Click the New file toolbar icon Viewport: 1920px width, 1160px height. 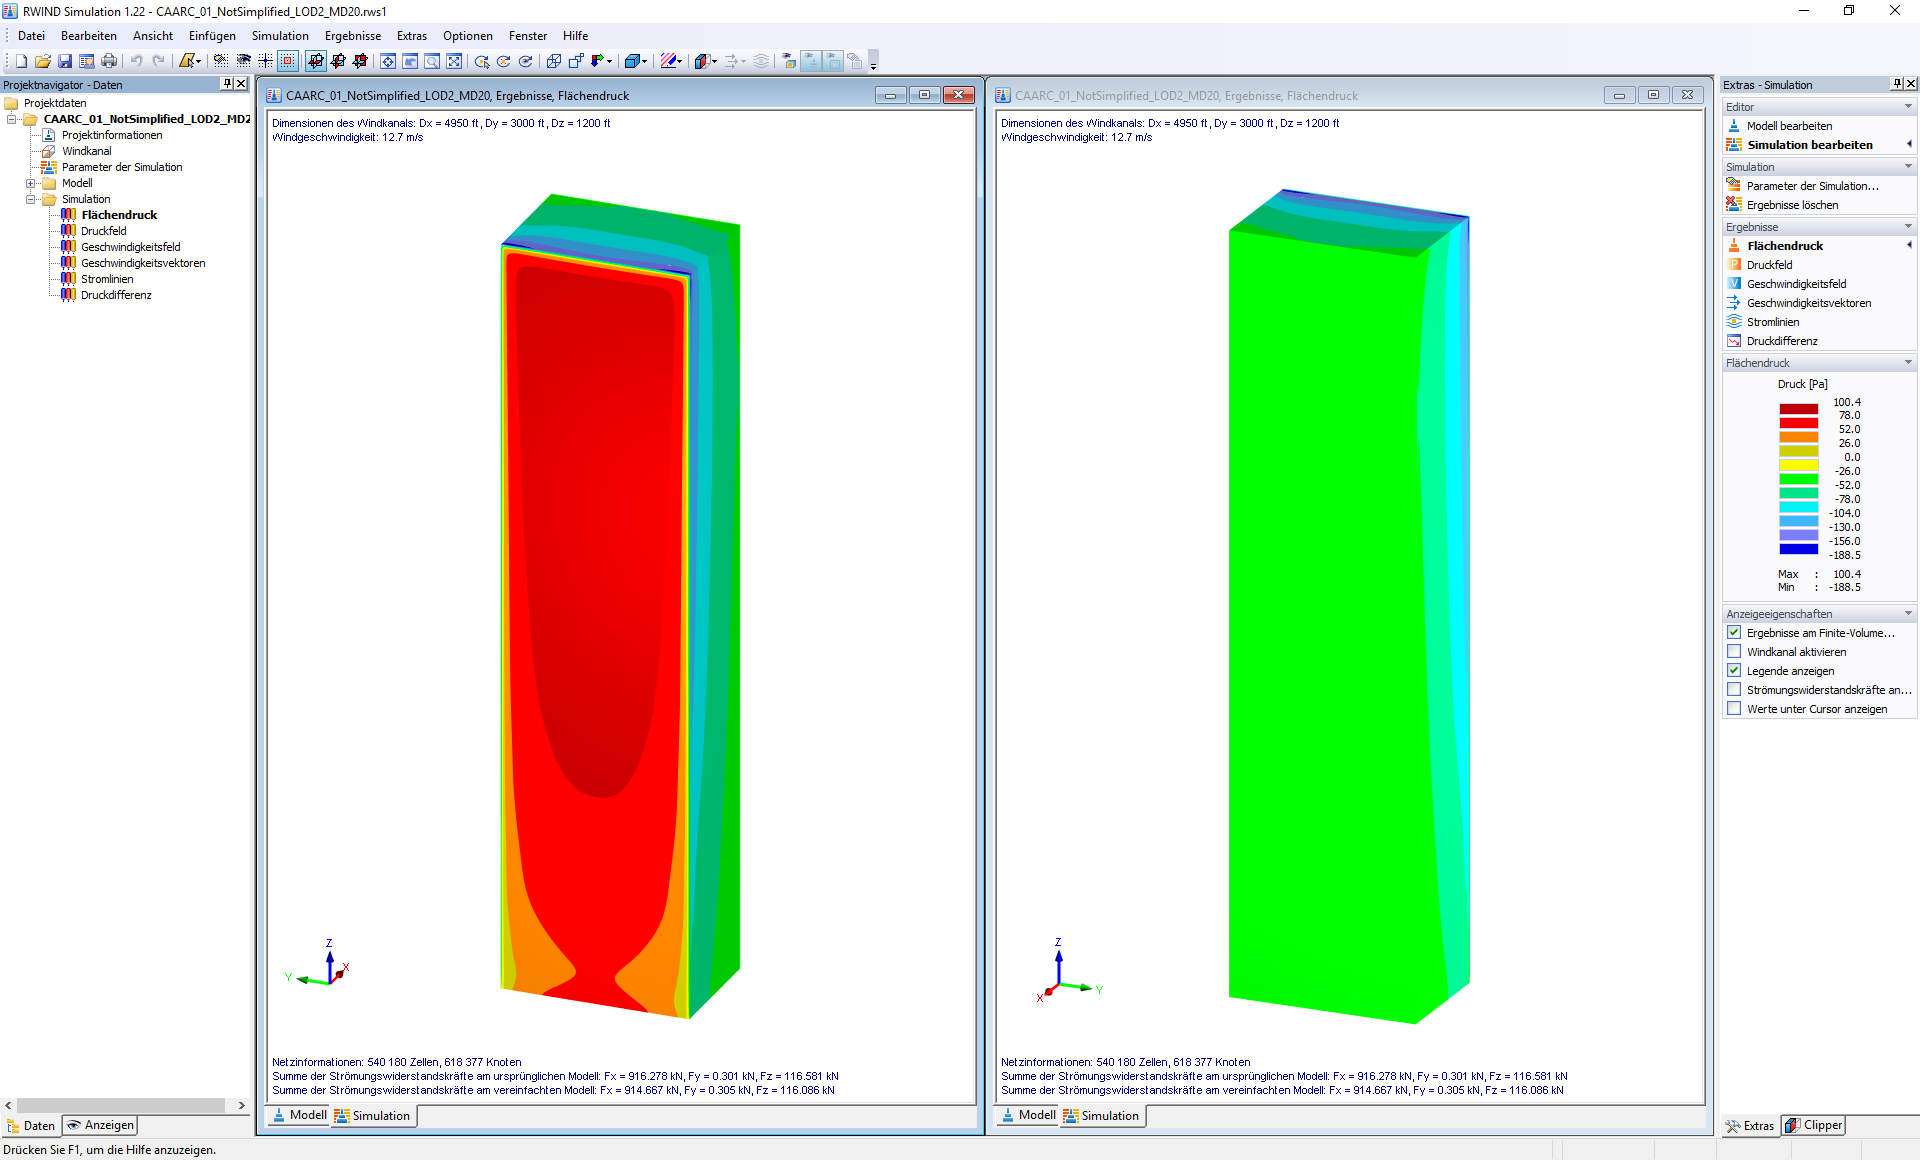21,61
